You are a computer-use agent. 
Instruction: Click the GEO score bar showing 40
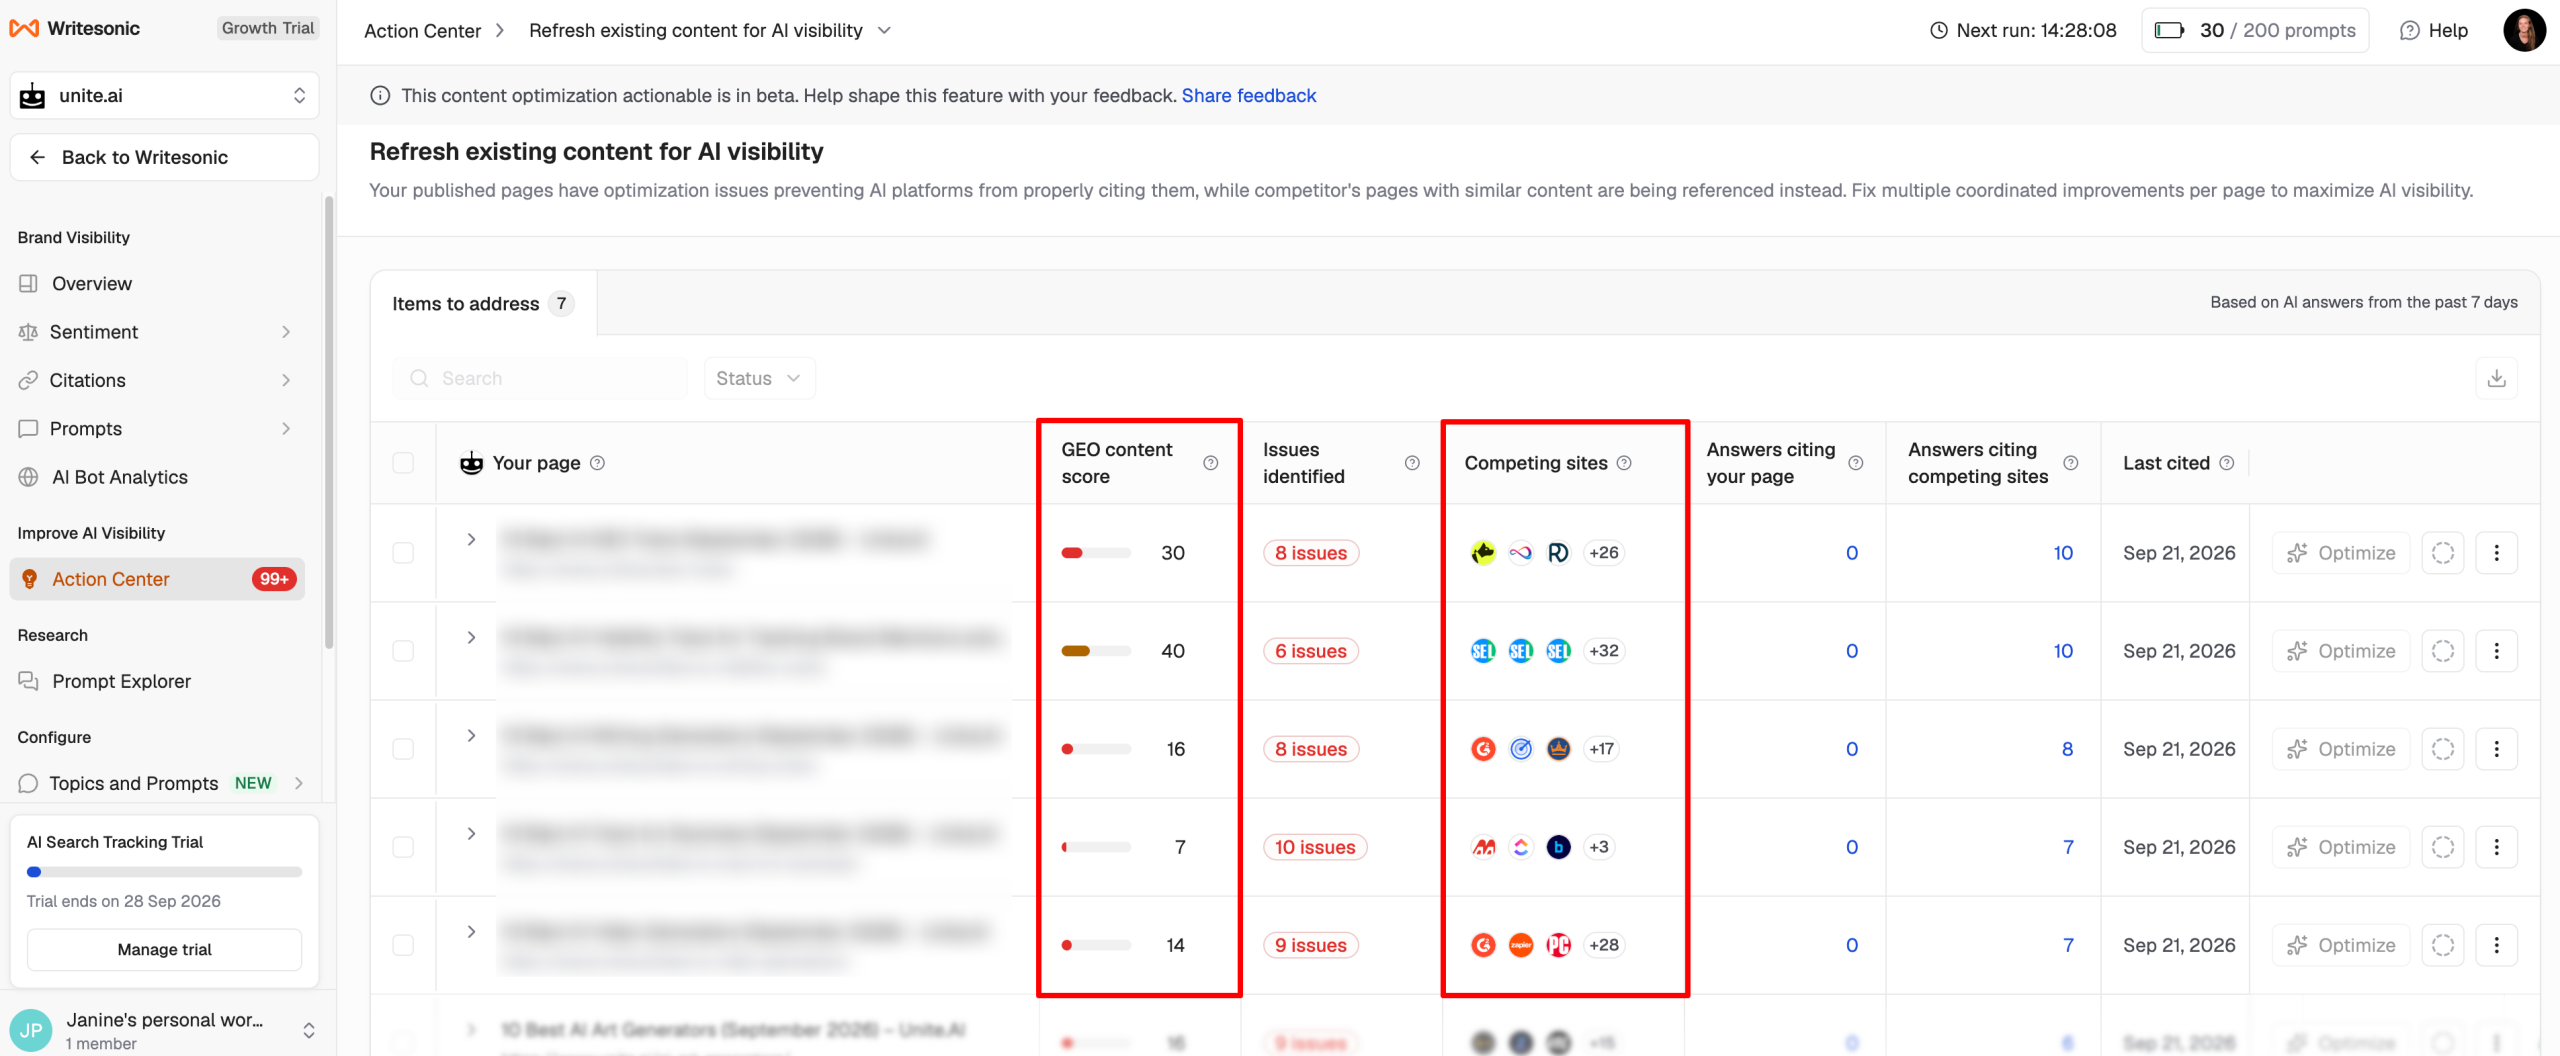[1096, 651]
